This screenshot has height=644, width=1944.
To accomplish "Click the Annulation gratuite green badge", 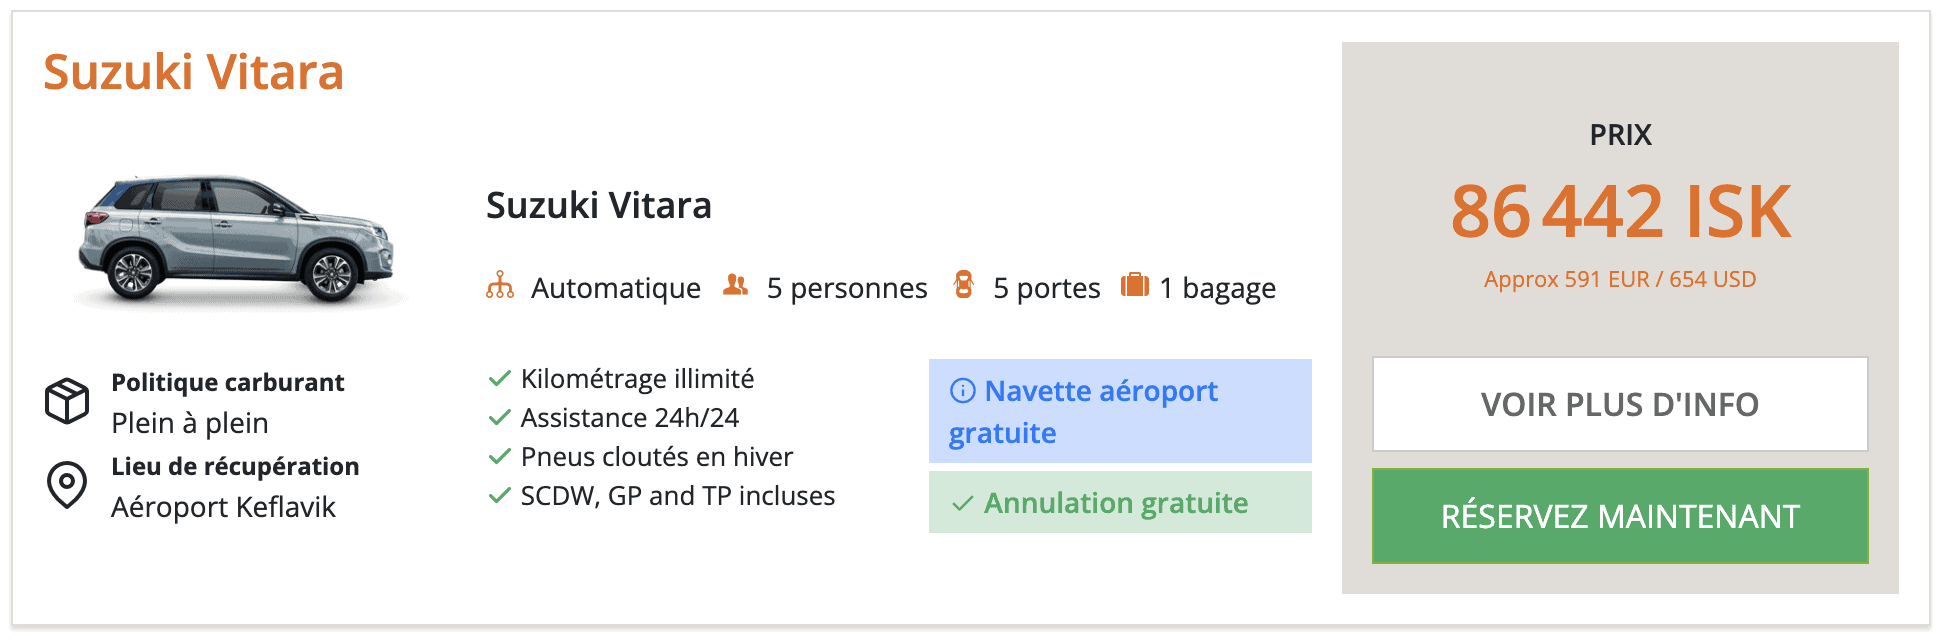I will point(1120,502).
